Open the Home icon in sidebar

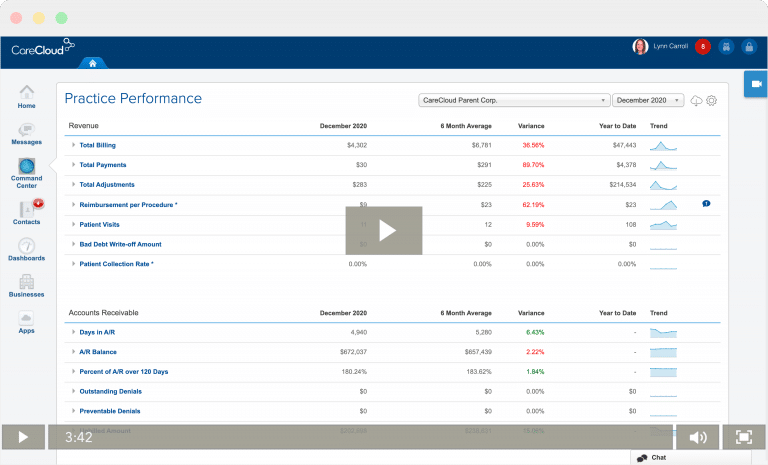coord(27,93)
